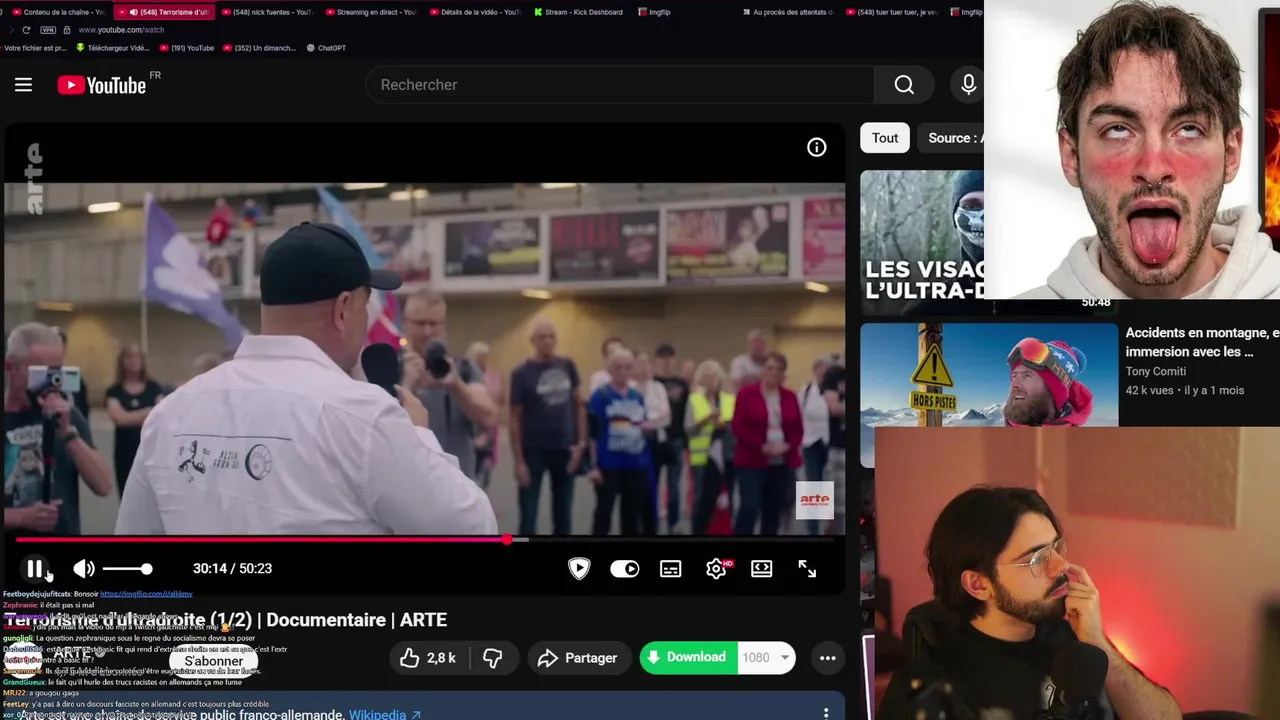Reload the page with the refresh icon

[x=26, y=30]
